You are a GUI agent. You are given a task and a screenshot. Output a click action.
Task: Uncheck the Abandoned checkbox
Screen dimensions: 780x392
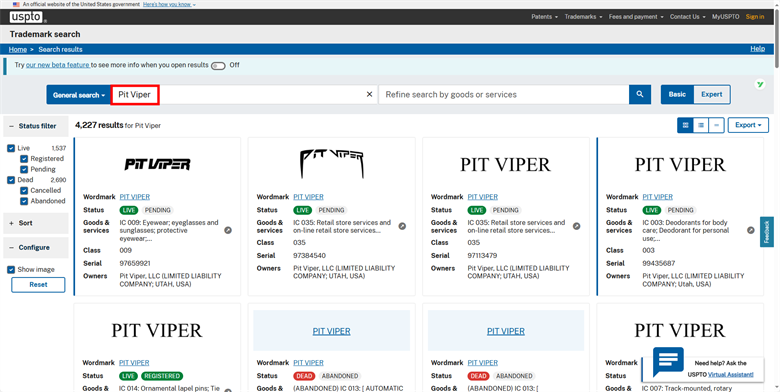click(24, 201)
